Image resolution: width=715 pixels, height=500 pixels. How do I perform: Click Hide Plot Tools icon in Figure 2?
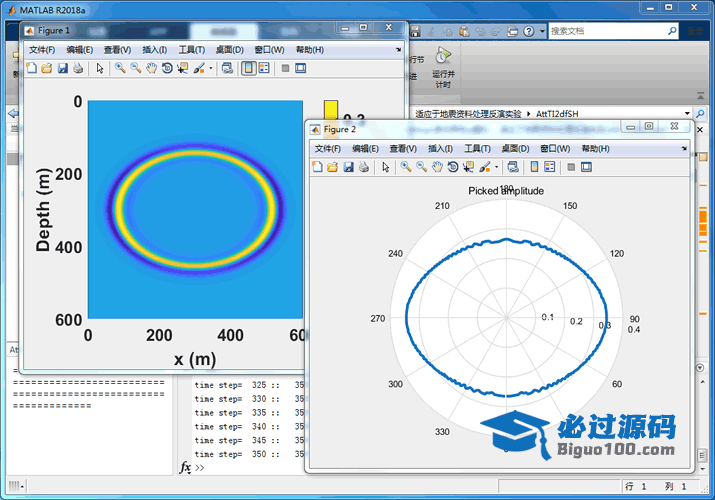[571, 167]
